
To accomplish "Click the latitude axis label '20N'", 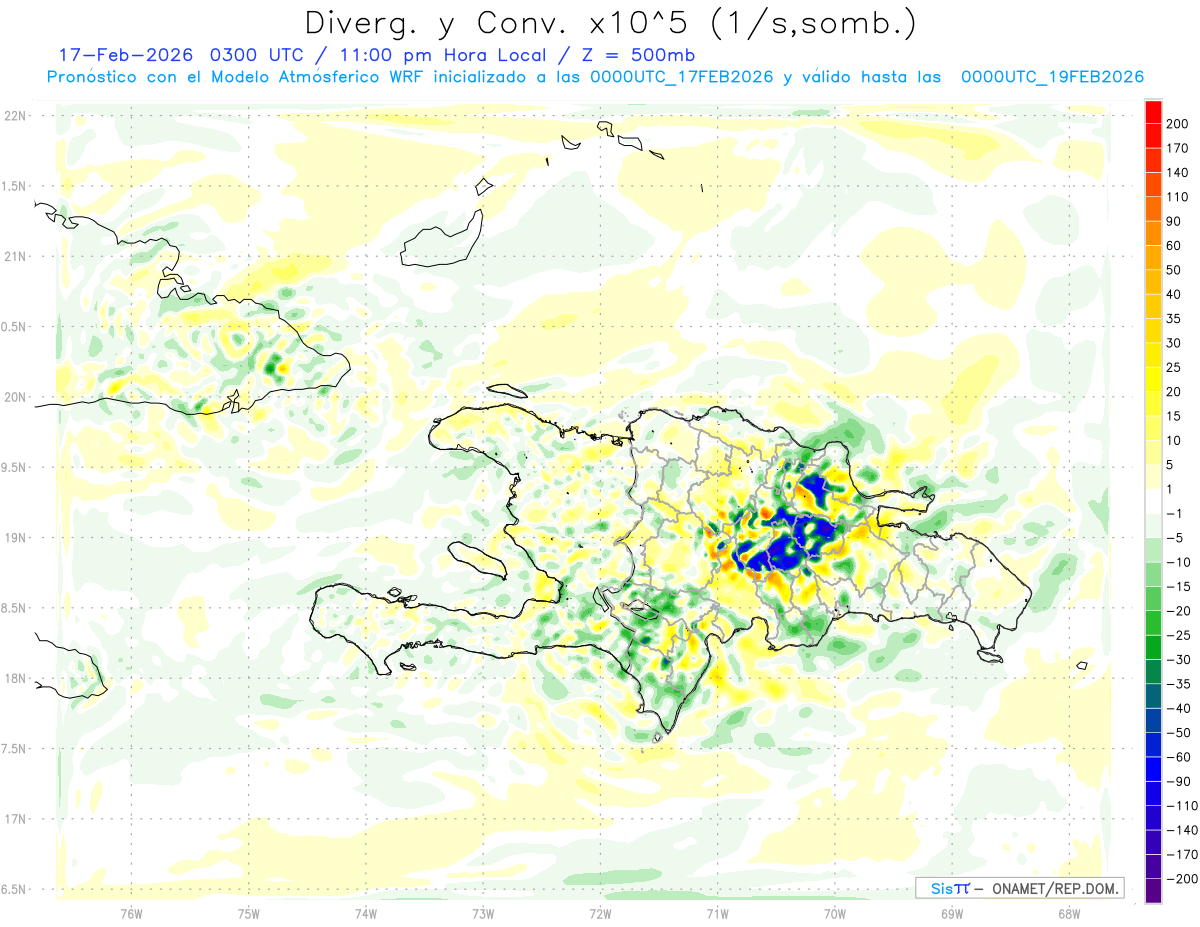I will point(16,397).
